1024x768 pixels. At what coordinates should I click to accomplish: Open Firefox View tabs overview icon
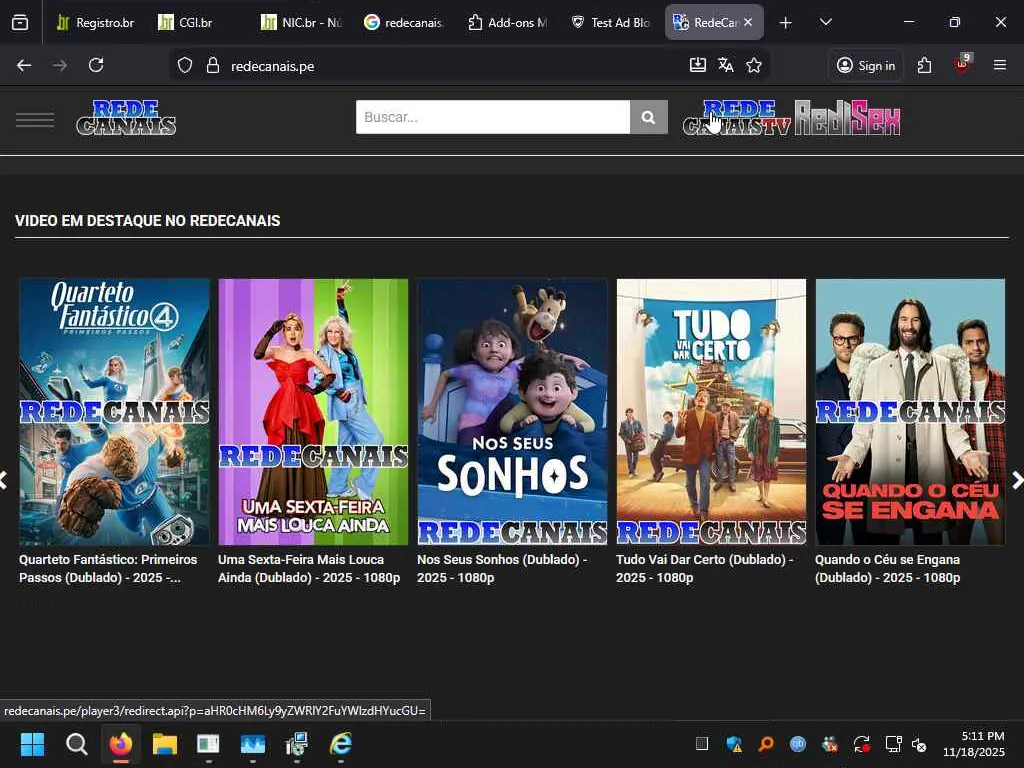pyautogui.click(x=20, y=22)
